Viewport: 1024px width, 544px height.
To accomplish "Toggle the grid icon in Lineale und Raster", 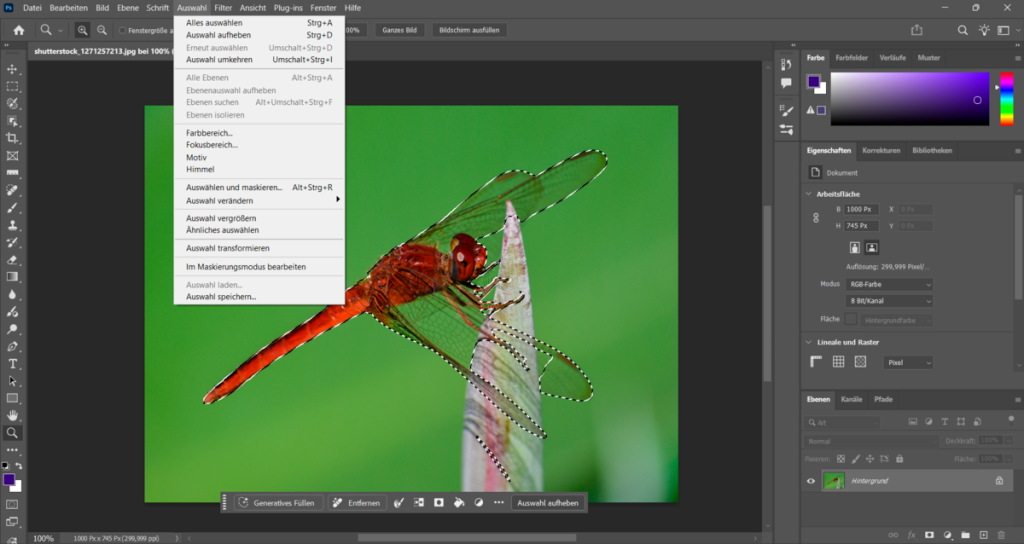I will pos(839,362).
